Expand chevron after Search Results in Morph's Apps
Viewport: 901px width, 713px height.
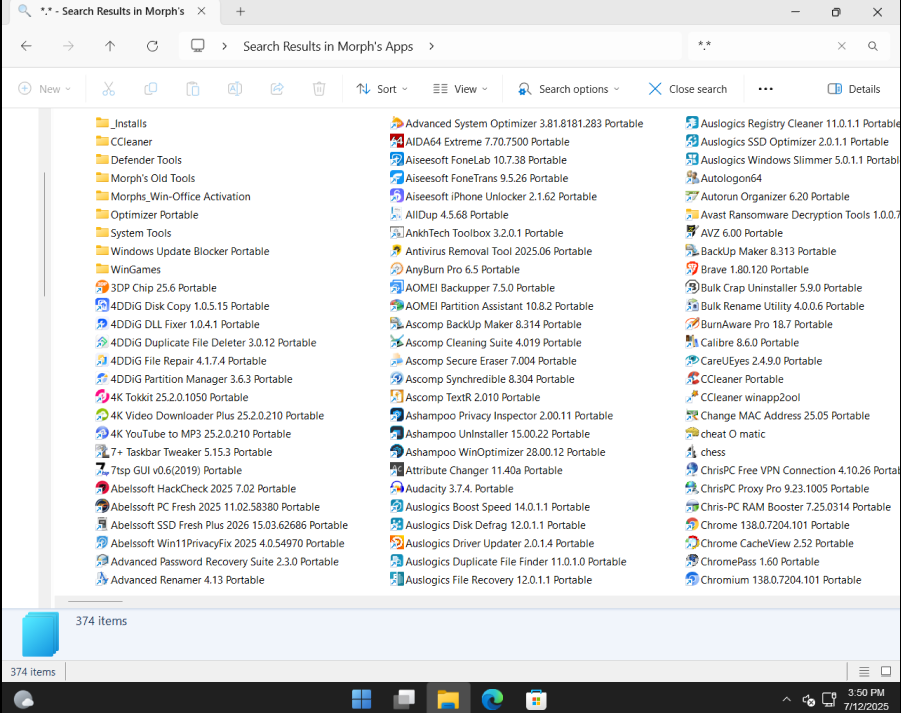coord(432,46)
